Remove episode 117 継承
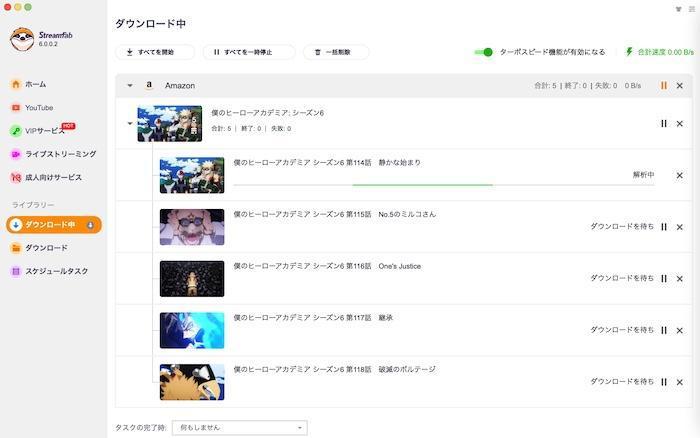Viewport: 700px width, 438px height. coord(679,330)
